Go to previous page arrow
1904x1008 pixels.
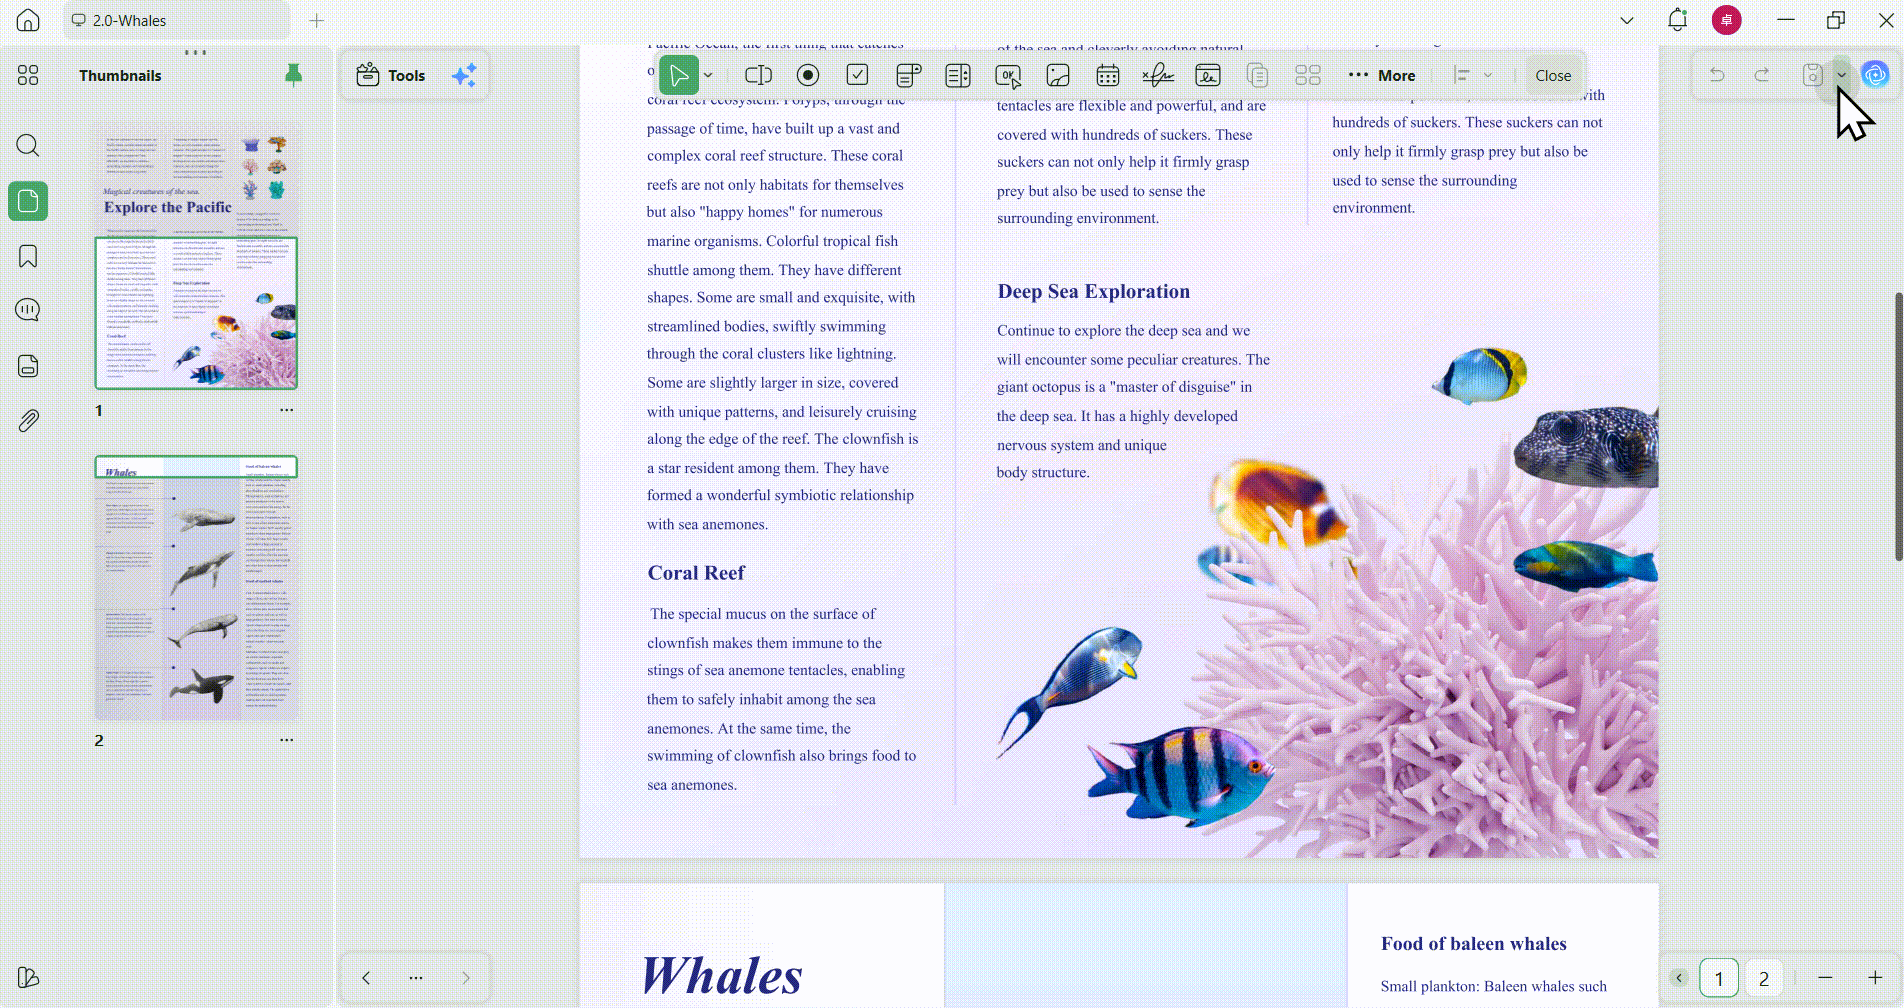pyautogui.click(x=366, y=978)
